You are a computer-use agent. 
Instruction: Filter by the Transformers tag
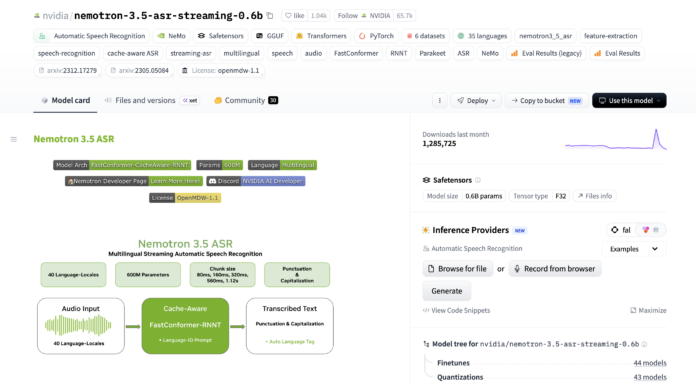(321, 36)
